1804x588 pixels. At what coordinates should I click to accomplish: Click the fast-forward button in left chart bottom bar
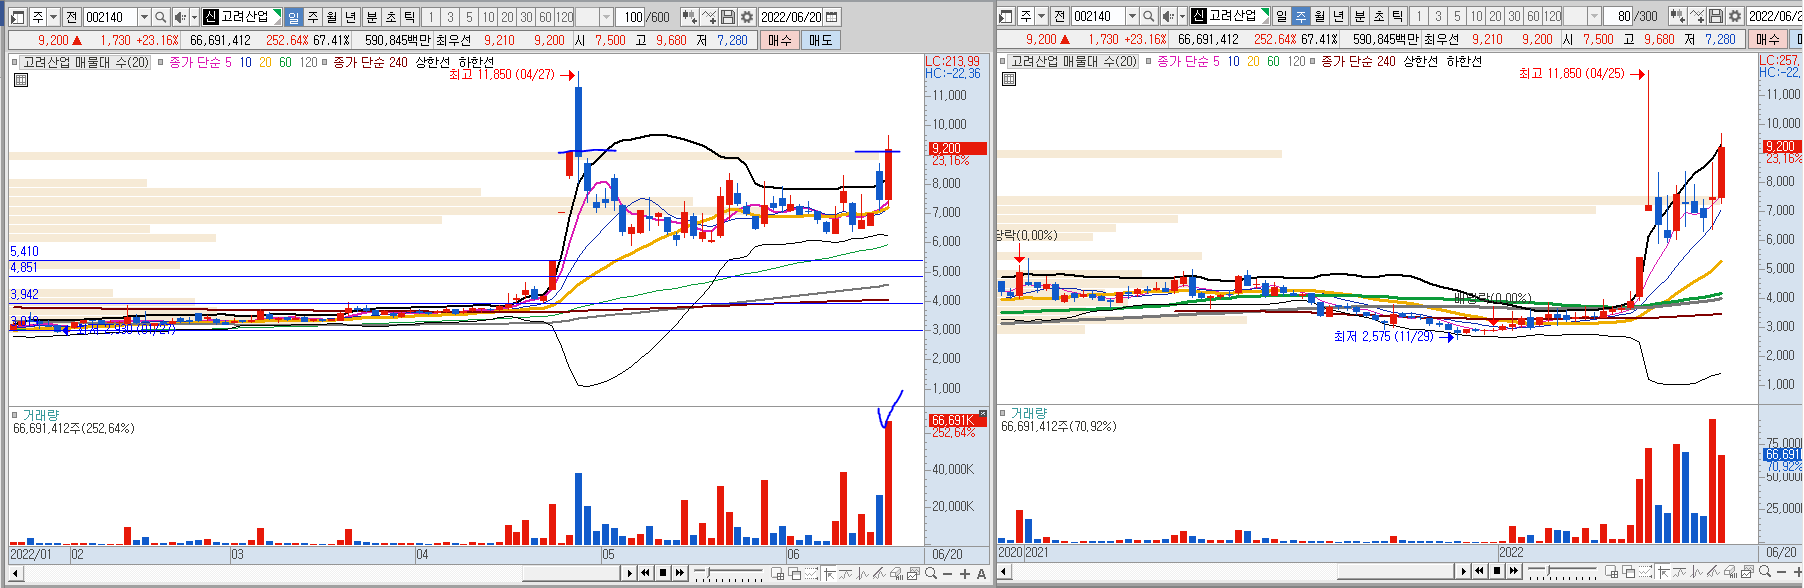[680, 573]
